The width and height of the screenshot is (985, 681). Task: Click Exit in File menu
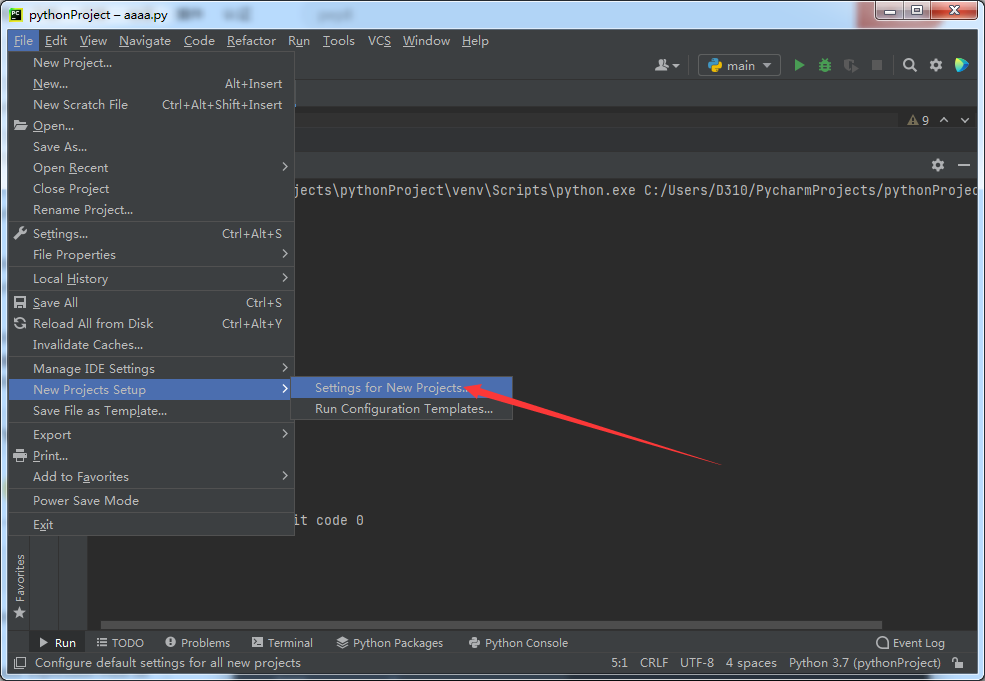[x=151, y=525]
